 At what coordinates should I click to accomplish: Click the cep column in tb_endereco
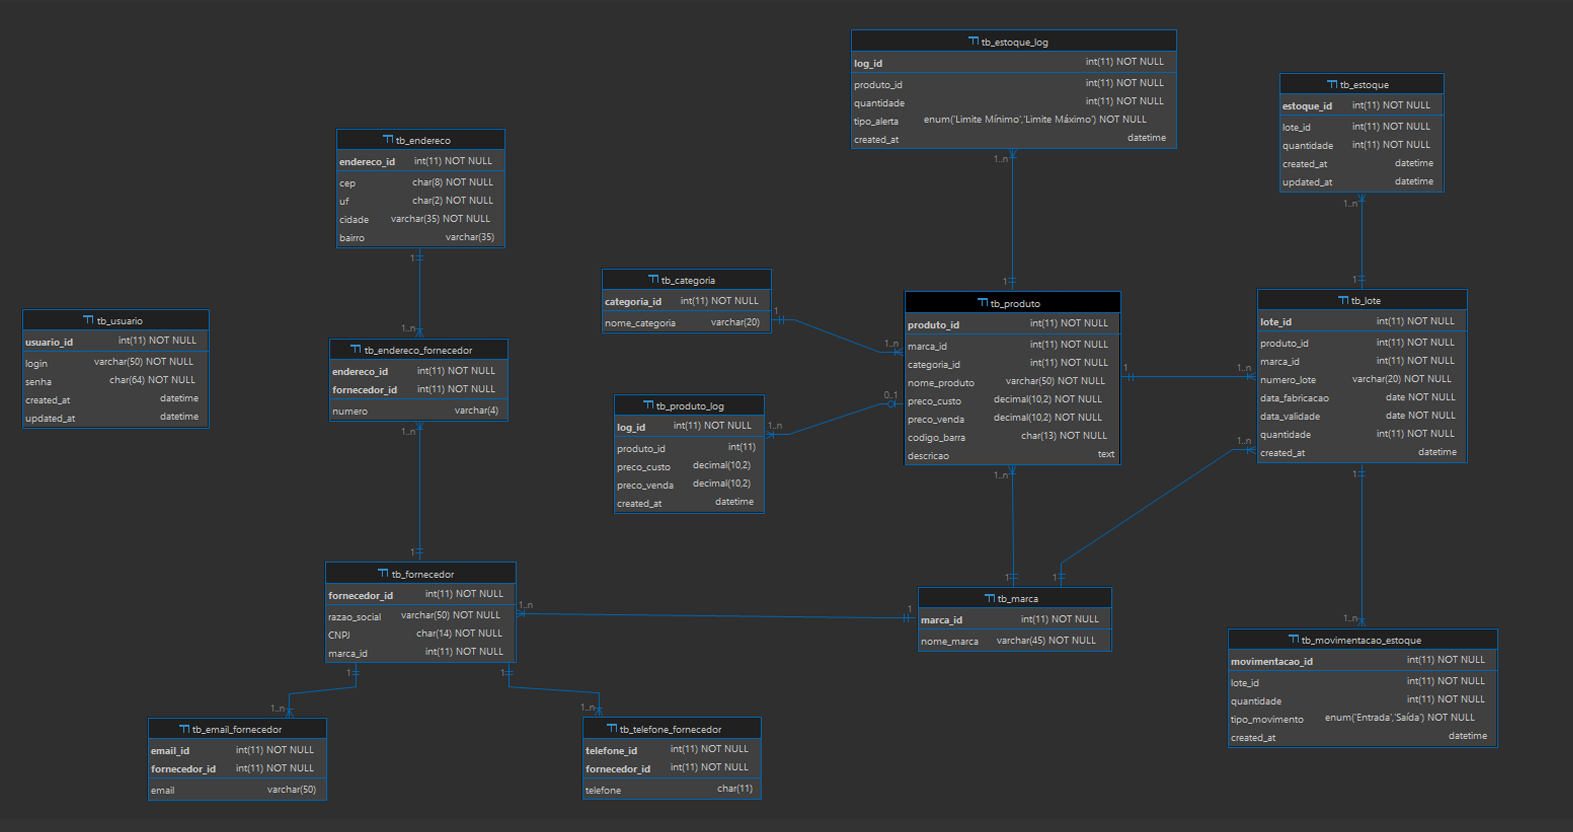420,183
